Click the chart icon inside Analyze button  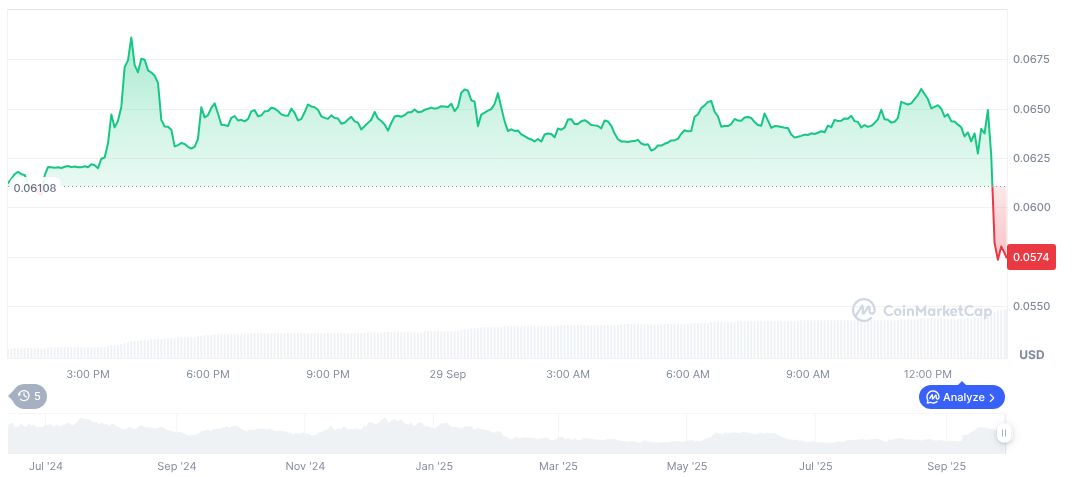point(933,397)
